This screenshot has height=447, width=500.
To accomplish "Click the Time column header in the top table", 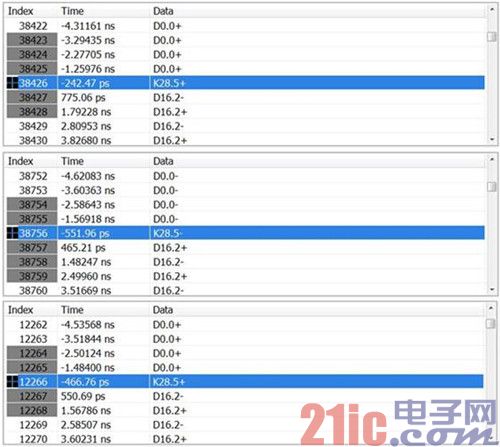I will coord(72,11).
